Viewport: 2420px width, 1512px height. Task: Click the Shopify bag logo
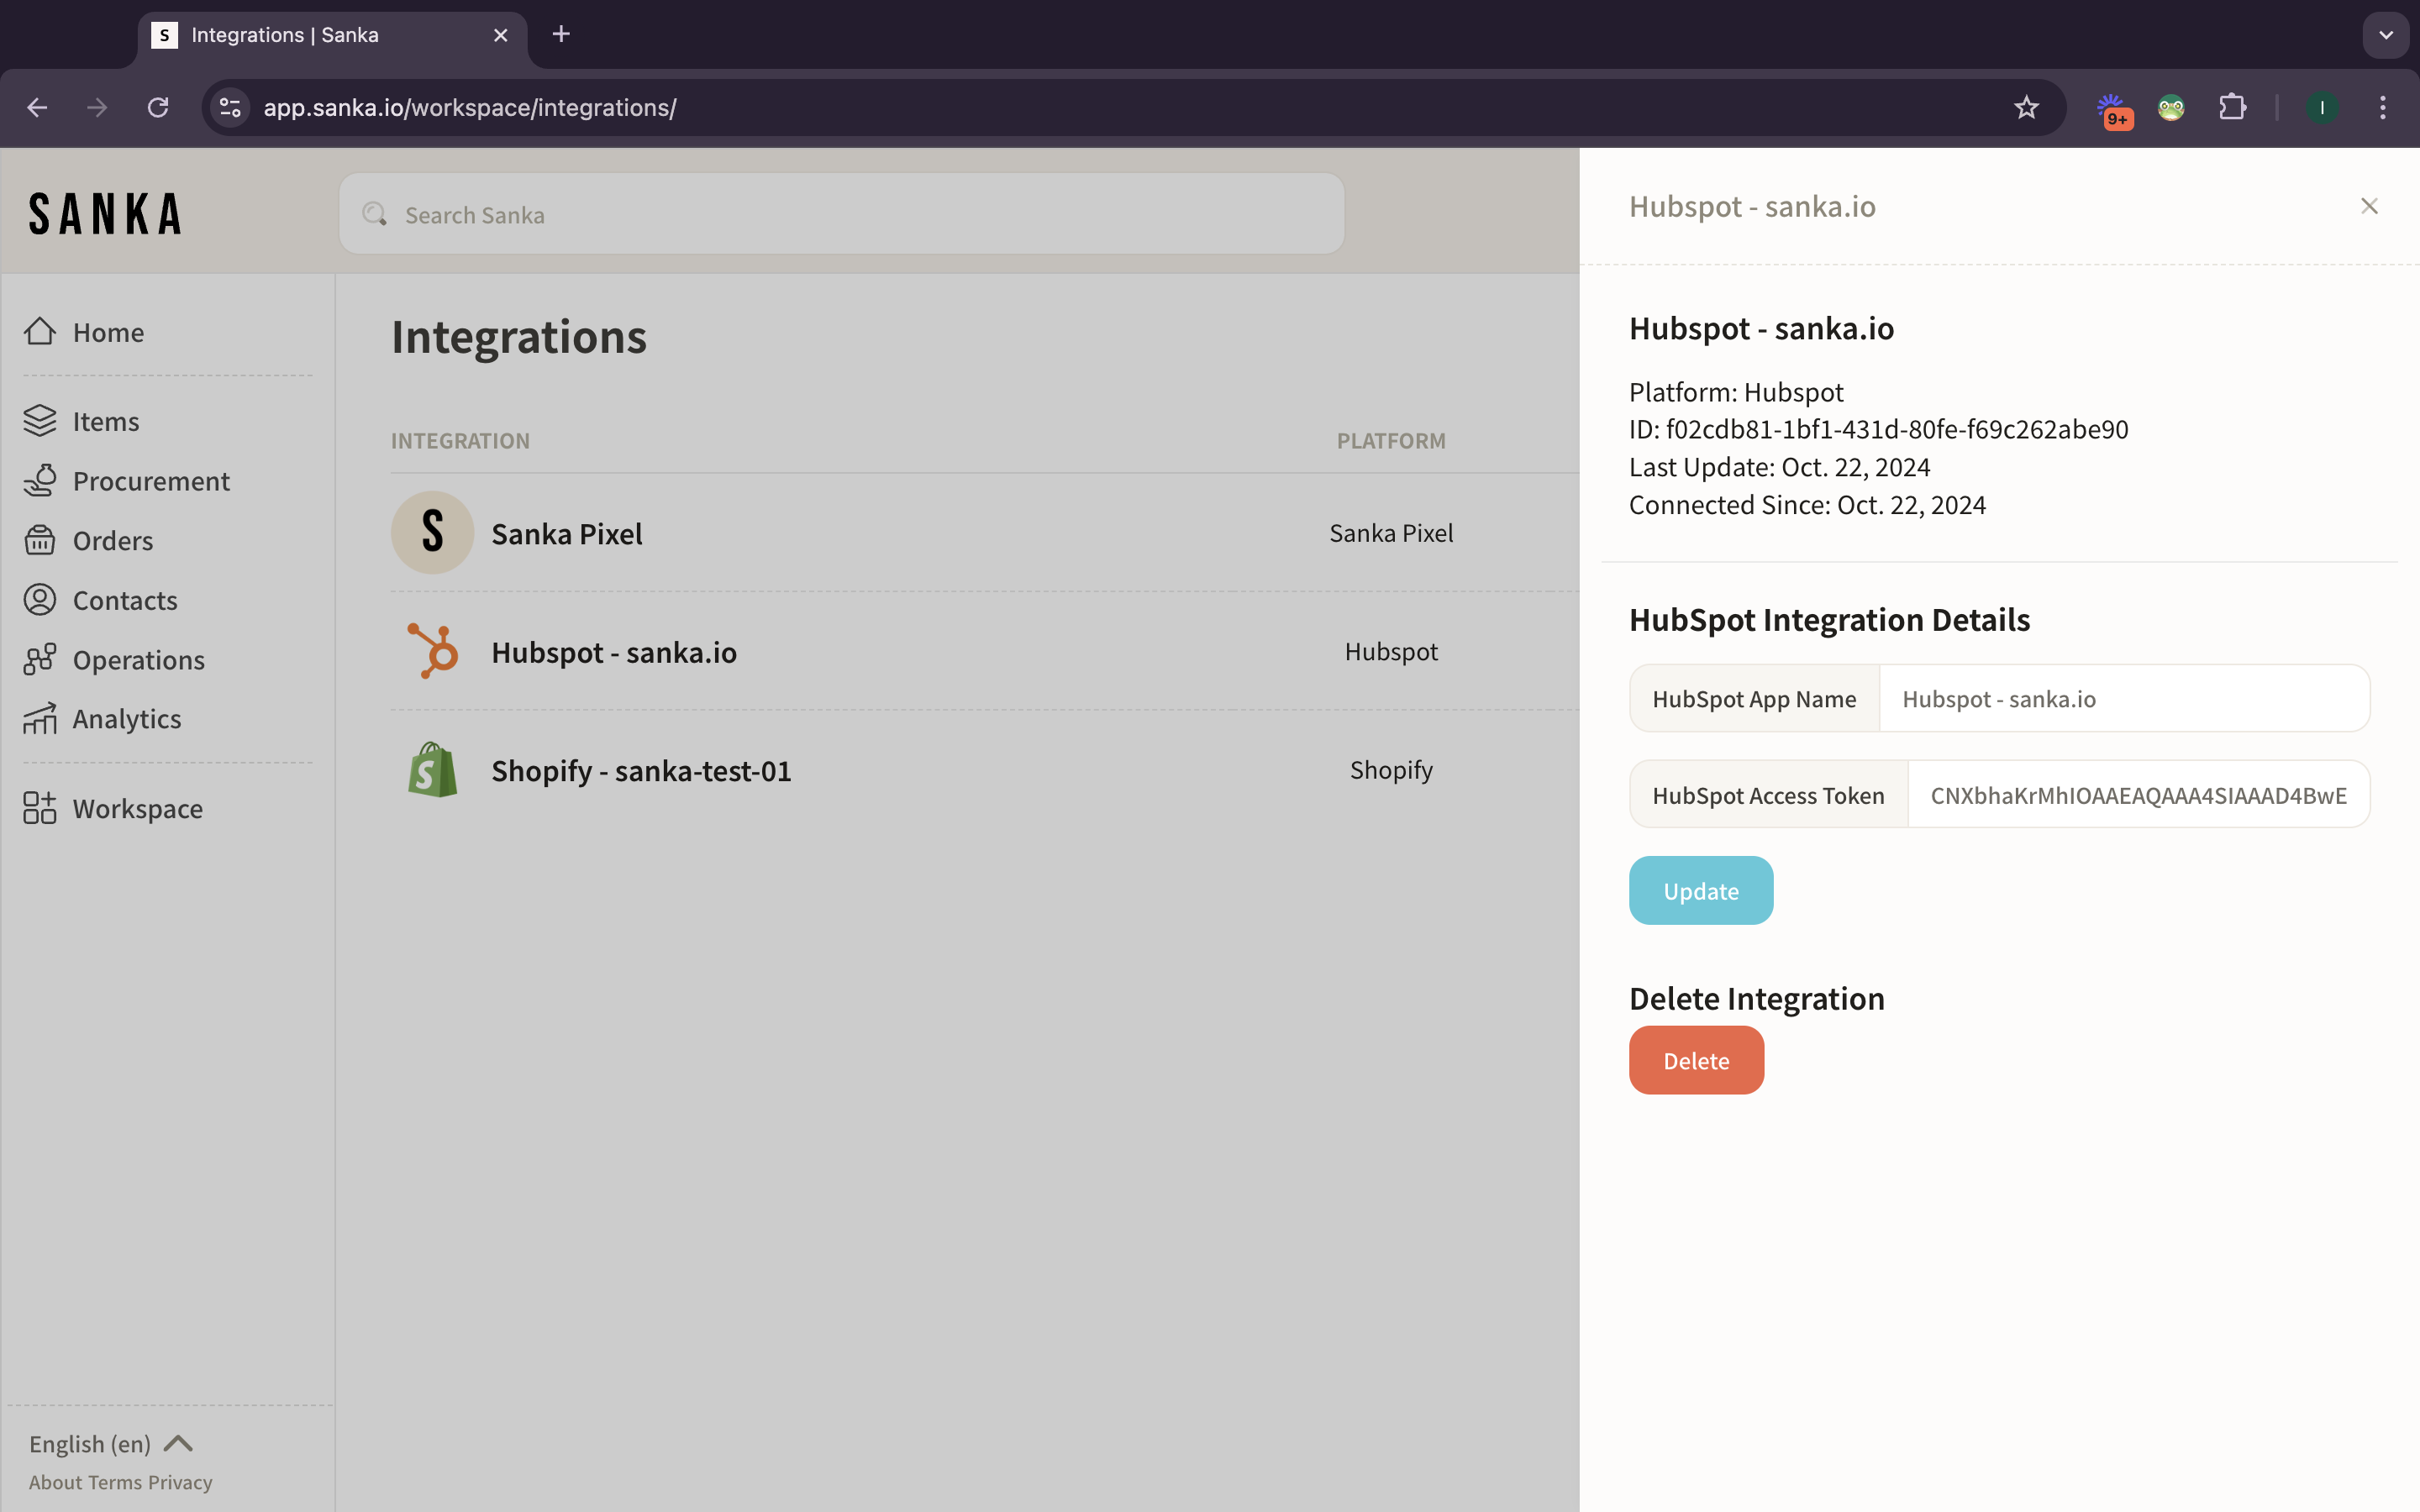pyautogui.click(x=432, y=770)
